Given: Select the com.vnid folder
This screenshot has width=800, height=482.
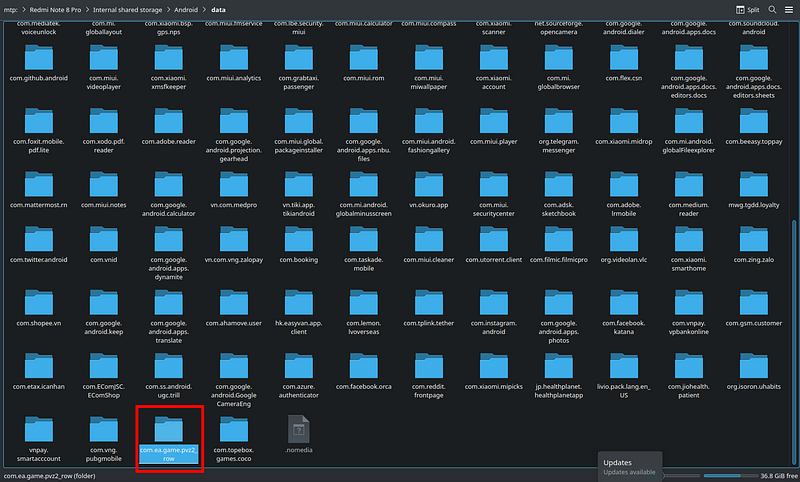Looking at the screenshot, I should pos(104,245).
